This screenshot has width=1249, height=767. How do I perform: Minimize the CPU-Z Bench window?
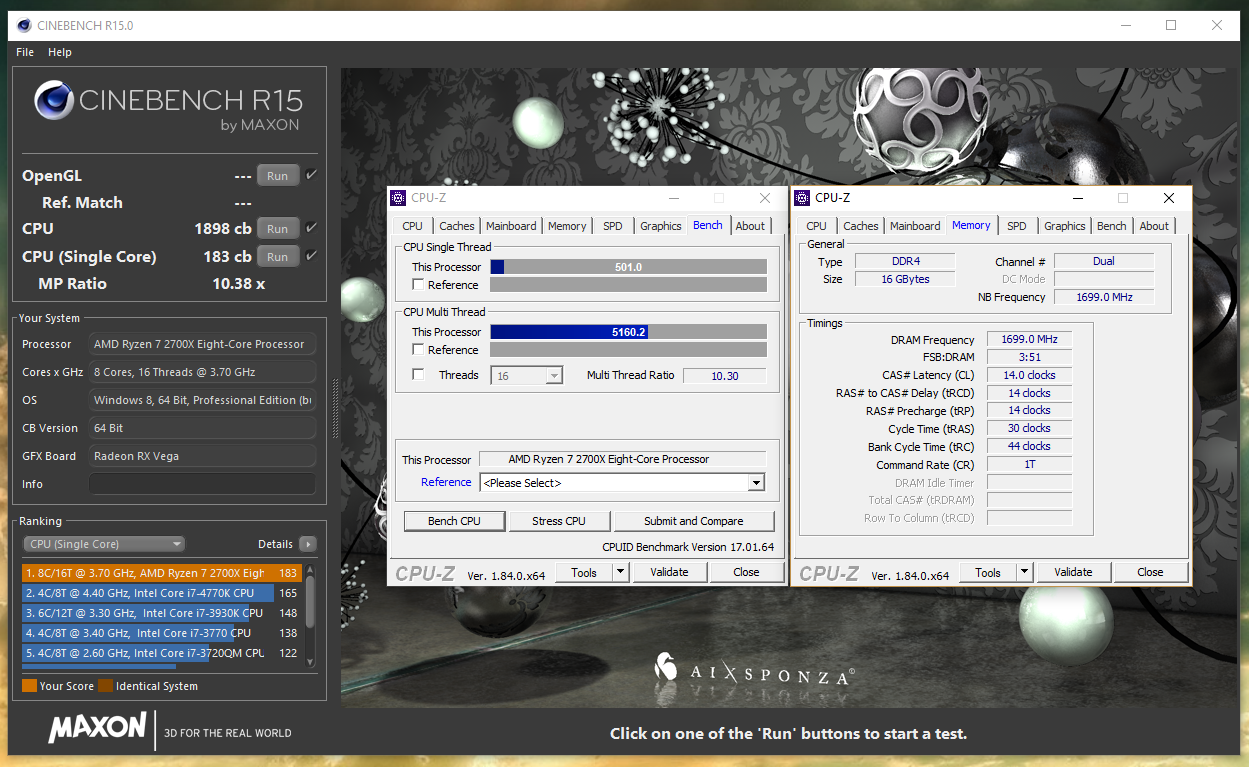pos(673,198)
